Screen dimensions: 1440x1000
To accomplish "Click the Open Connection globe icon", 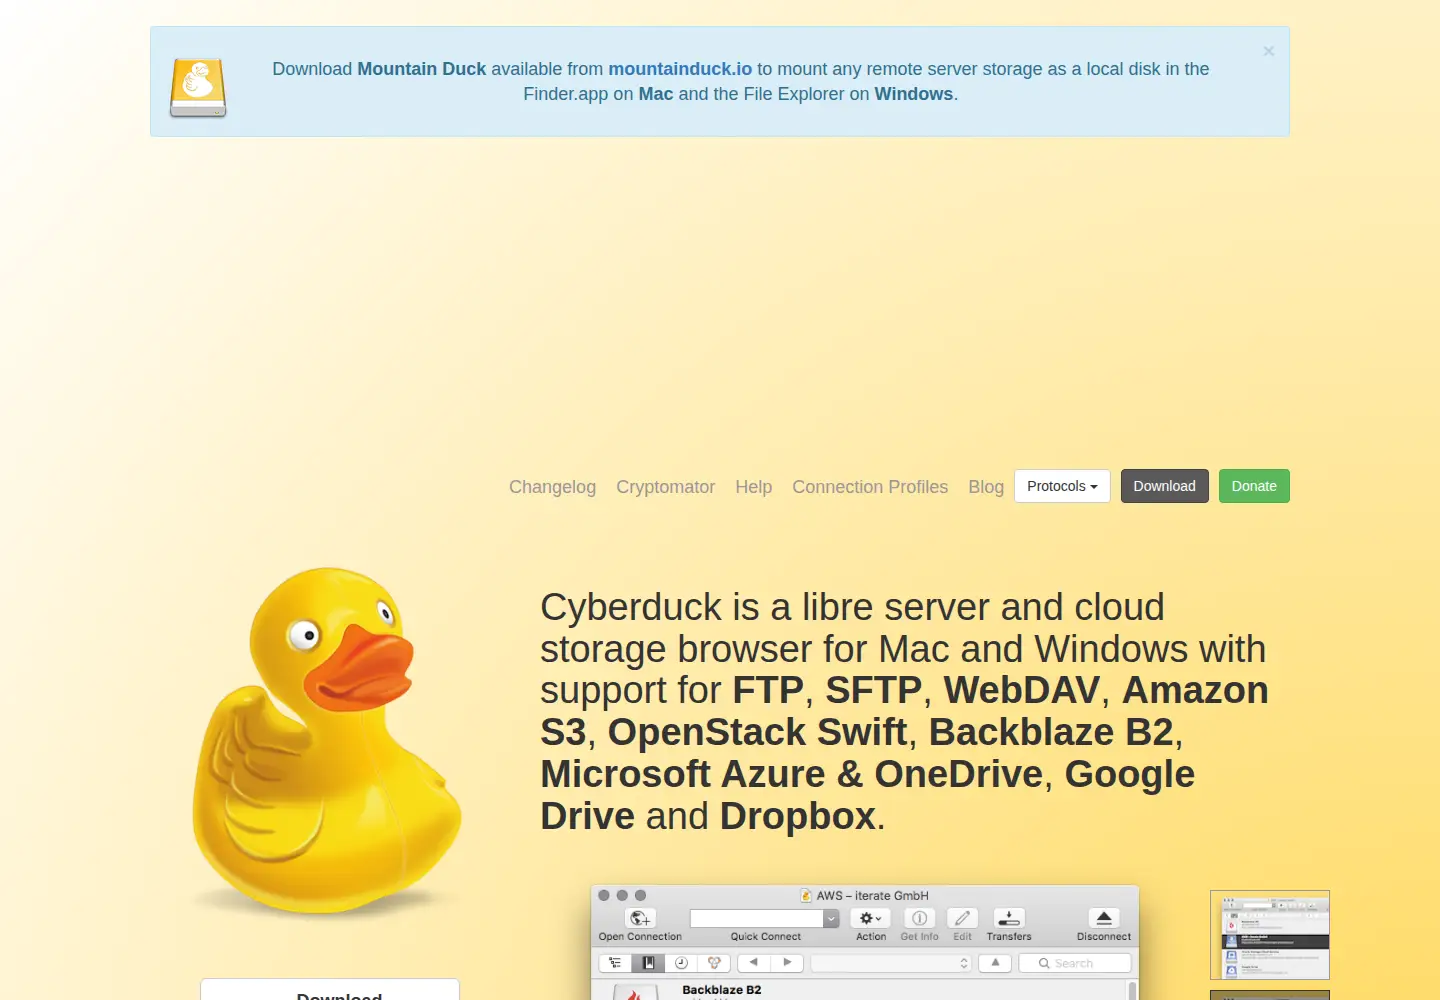I will pos(640,918).
